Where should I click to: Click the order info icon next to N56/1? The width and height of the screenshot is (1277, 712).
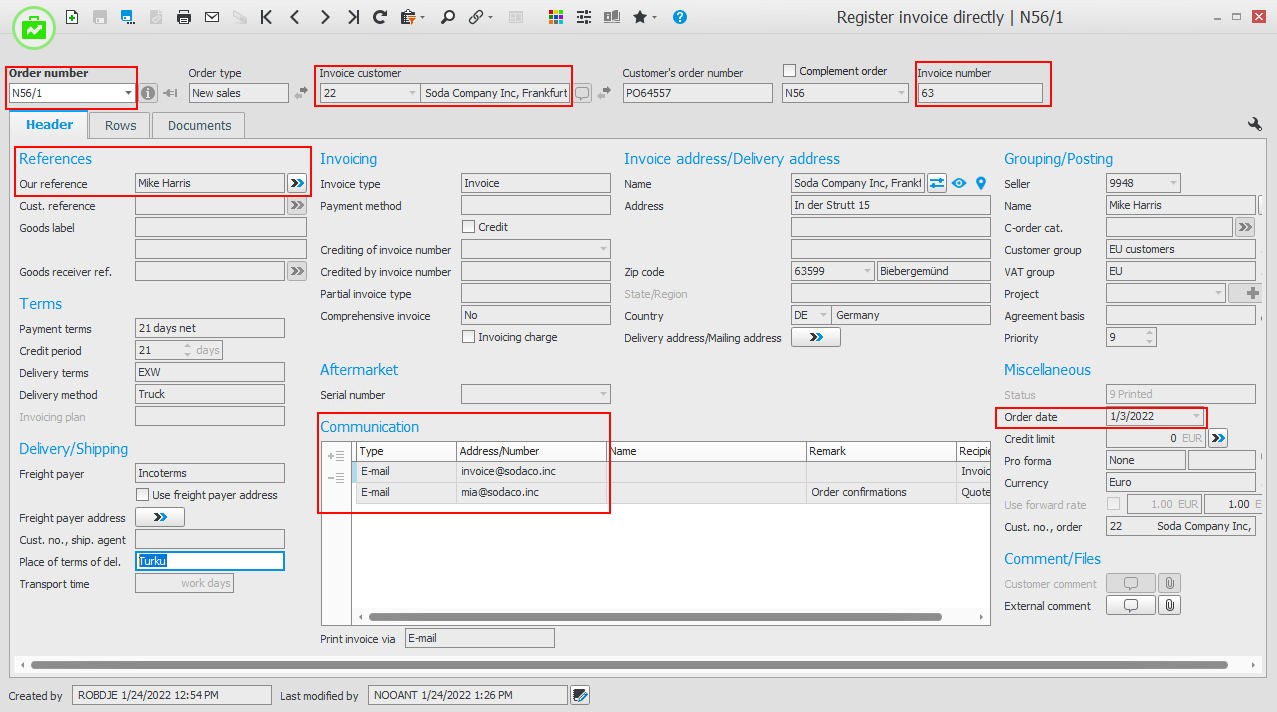pos(148,93)
